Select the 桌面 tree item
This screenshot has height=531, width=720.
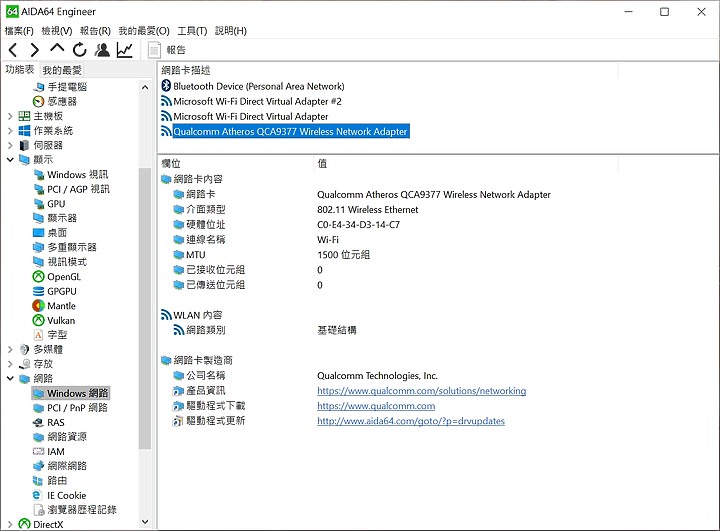(x=50, y=233)
